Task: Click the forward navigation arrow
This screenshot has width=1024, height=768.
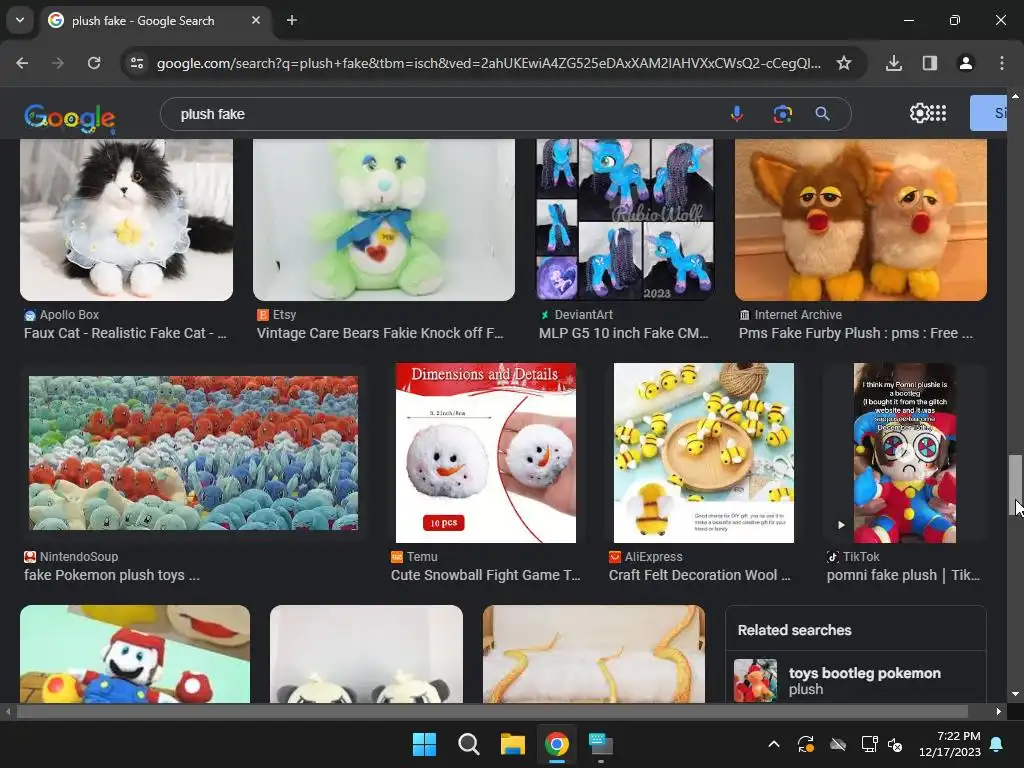Action: point(58,63)
